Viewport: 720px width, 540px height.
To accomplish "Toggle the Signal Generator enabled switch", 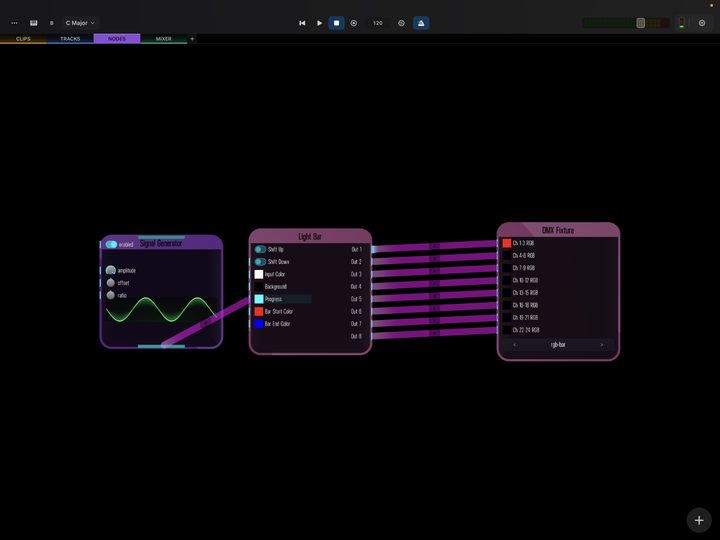I will 112,244.
